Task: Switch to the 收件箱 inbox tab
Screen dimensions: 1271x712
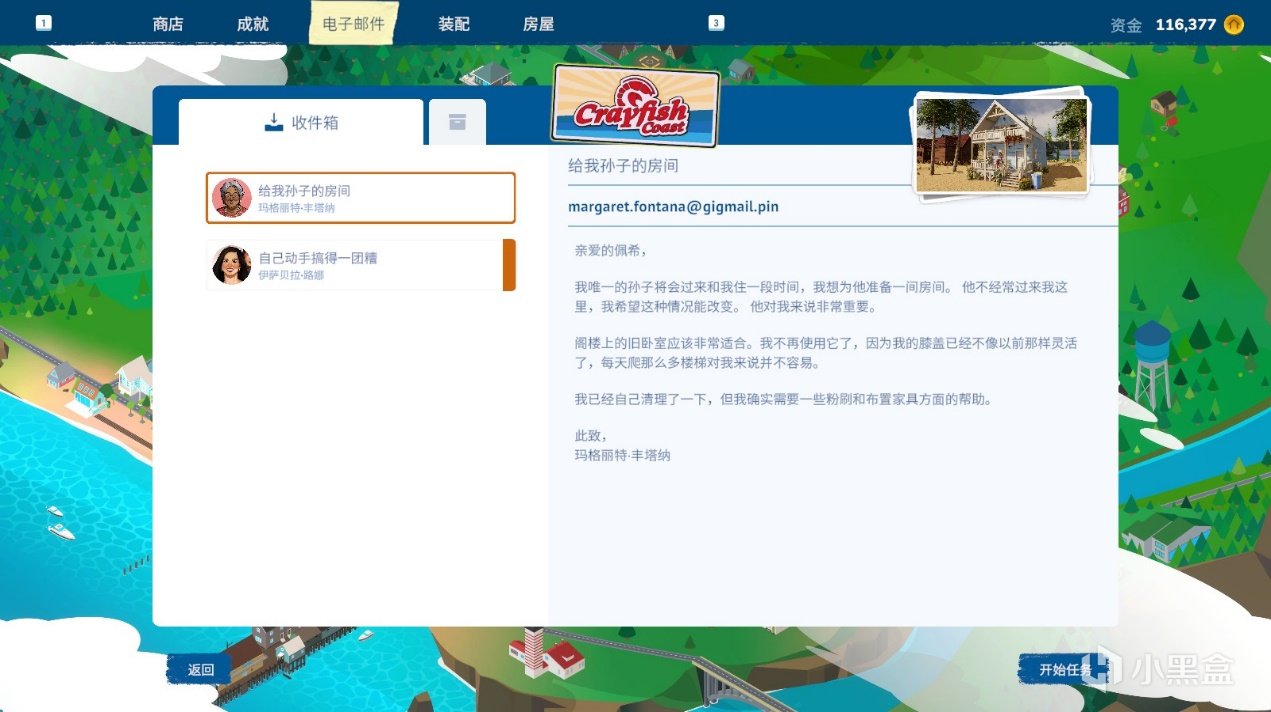Action: point(301,122)
